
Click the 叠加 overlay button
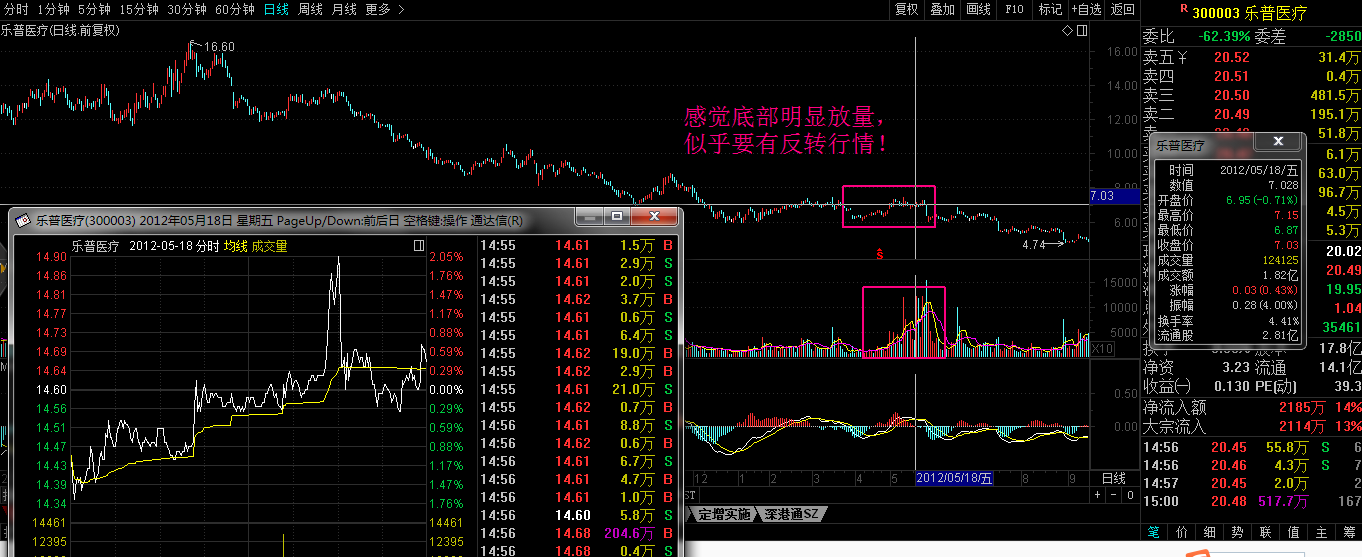click(x=942, y=9)
